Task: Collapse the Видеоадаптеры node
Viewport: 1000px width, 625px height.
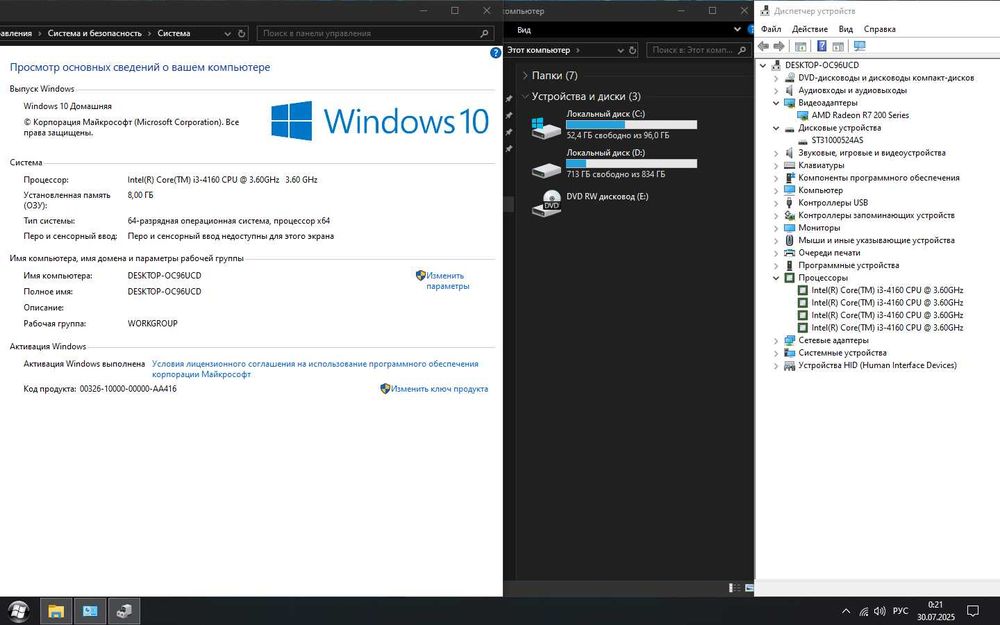Action: tap(776, 103)
